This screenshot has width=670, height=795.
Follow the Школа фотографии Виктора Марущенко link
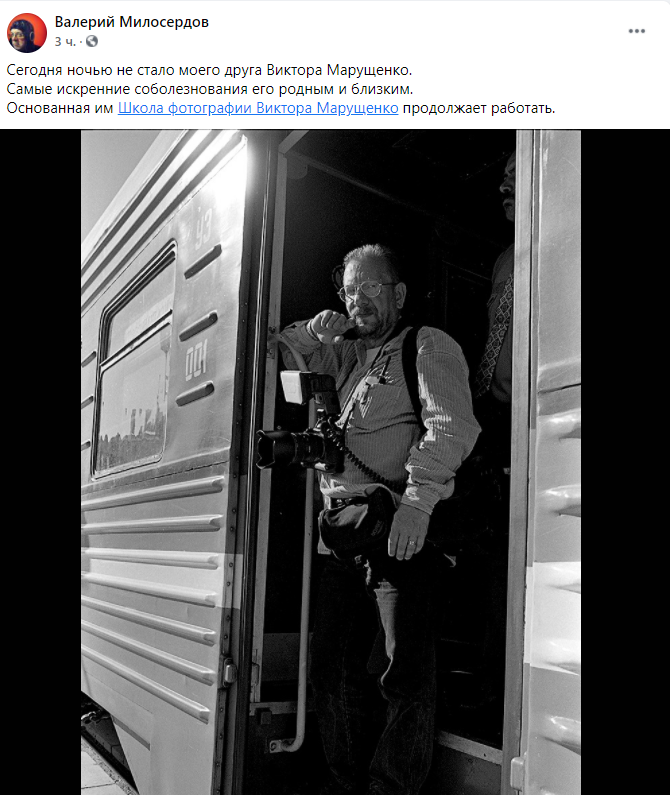[x=258, y=108]
